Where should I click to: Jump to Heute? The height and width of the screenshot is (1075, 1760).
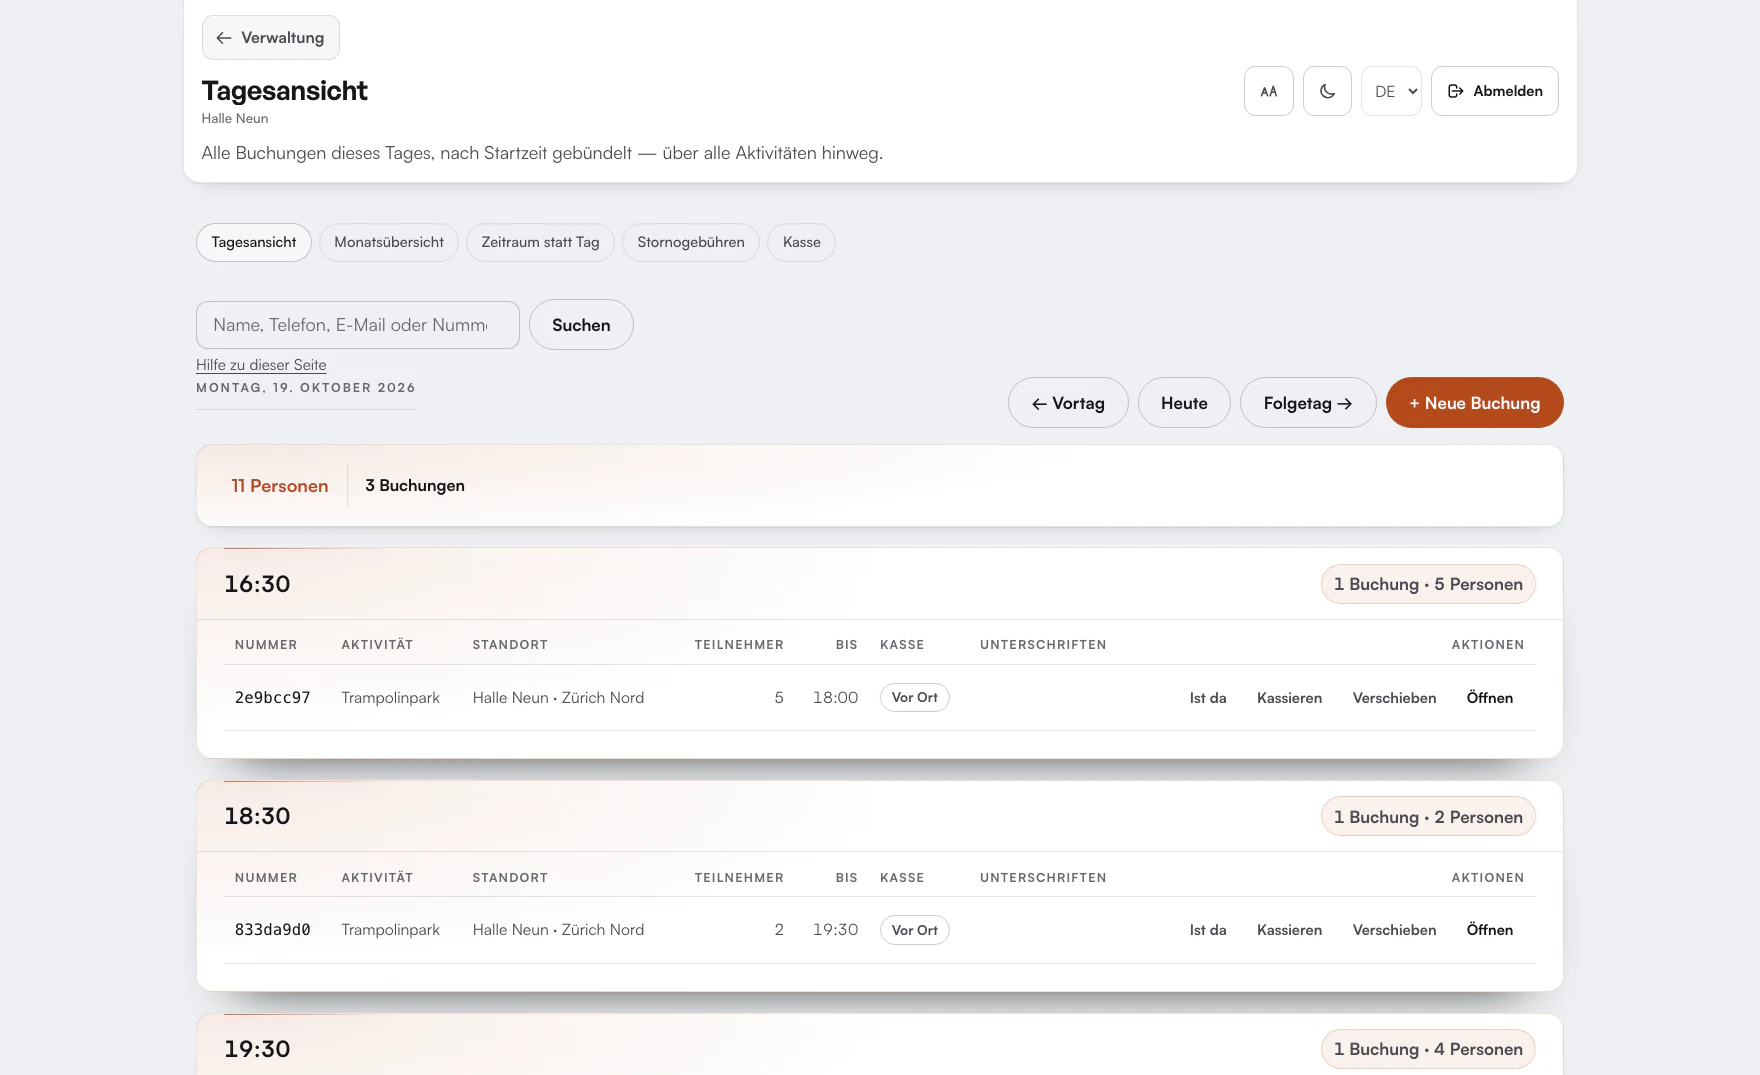(1184, 403)
